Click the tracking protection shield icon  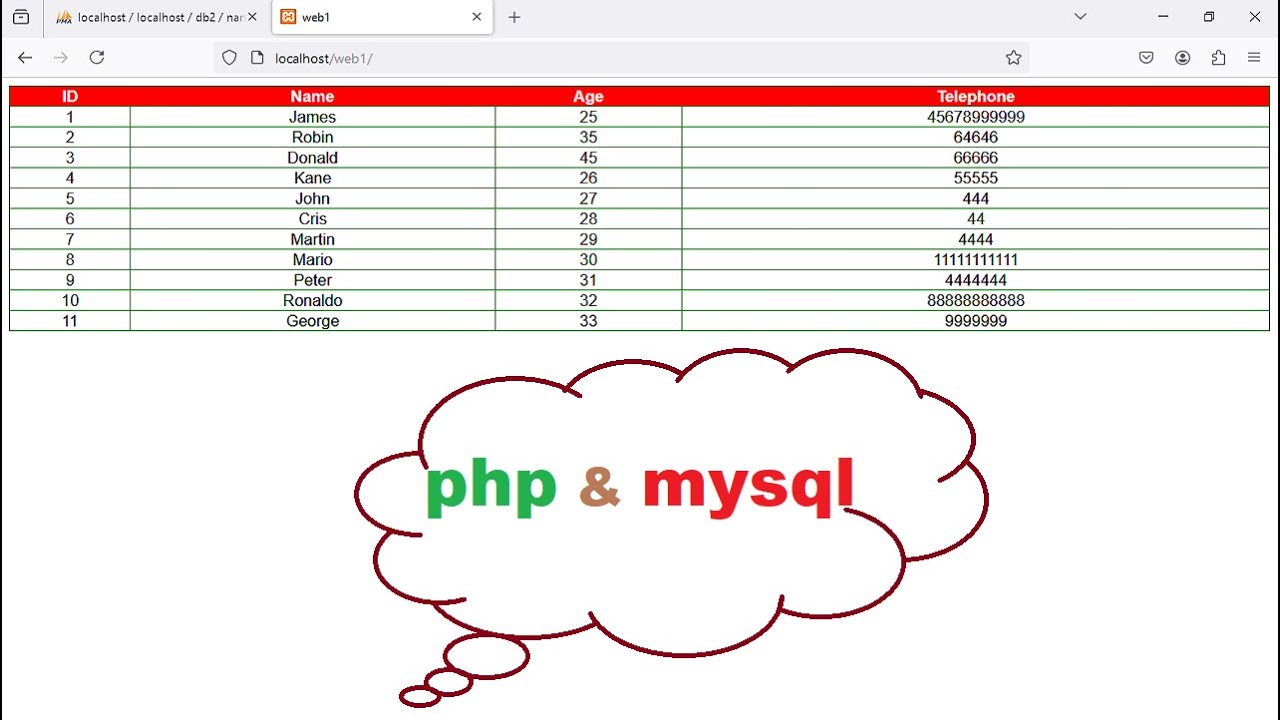(x=229, y=58)
